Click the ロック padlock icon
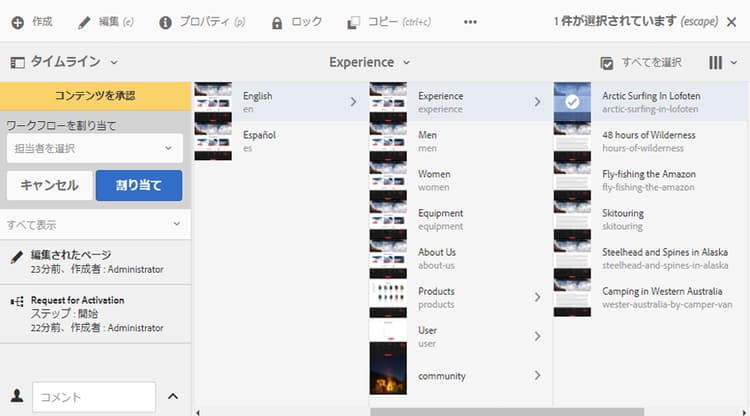Viewport: 750px width, 416px height. (x=277, y=23)
